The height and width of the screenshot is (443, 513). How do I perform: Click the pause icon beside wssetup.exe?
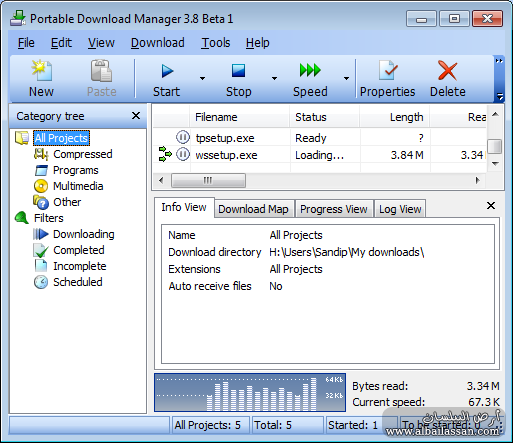(183, 154)
